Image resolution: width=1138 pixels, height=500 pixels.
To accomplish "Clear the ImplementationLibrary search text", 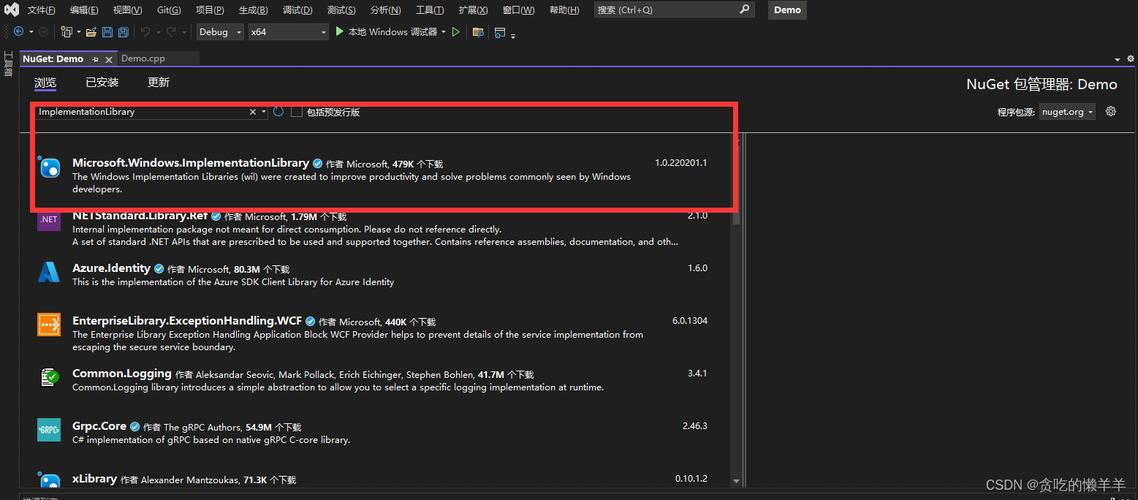I will [253, 112].
